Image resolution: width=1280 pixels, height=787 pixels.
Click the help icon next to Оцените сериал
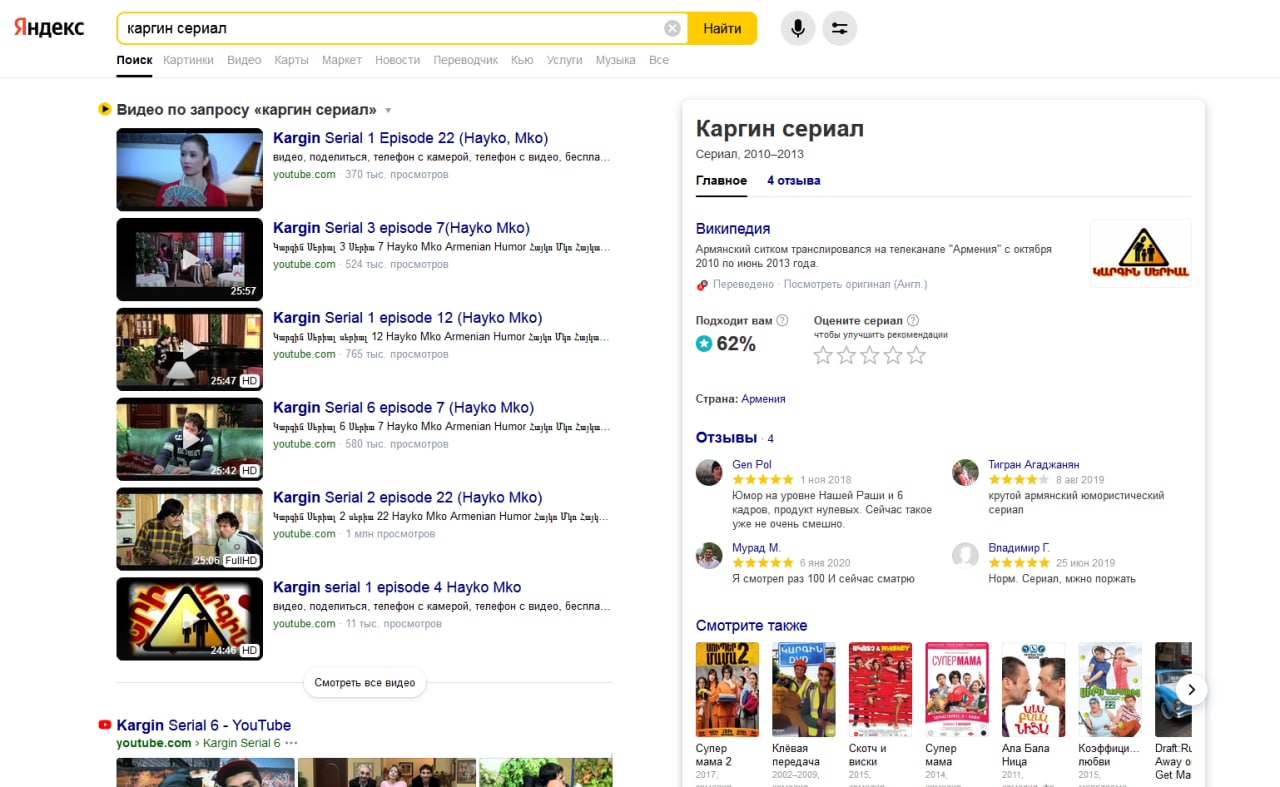click(x=913, y=321)
